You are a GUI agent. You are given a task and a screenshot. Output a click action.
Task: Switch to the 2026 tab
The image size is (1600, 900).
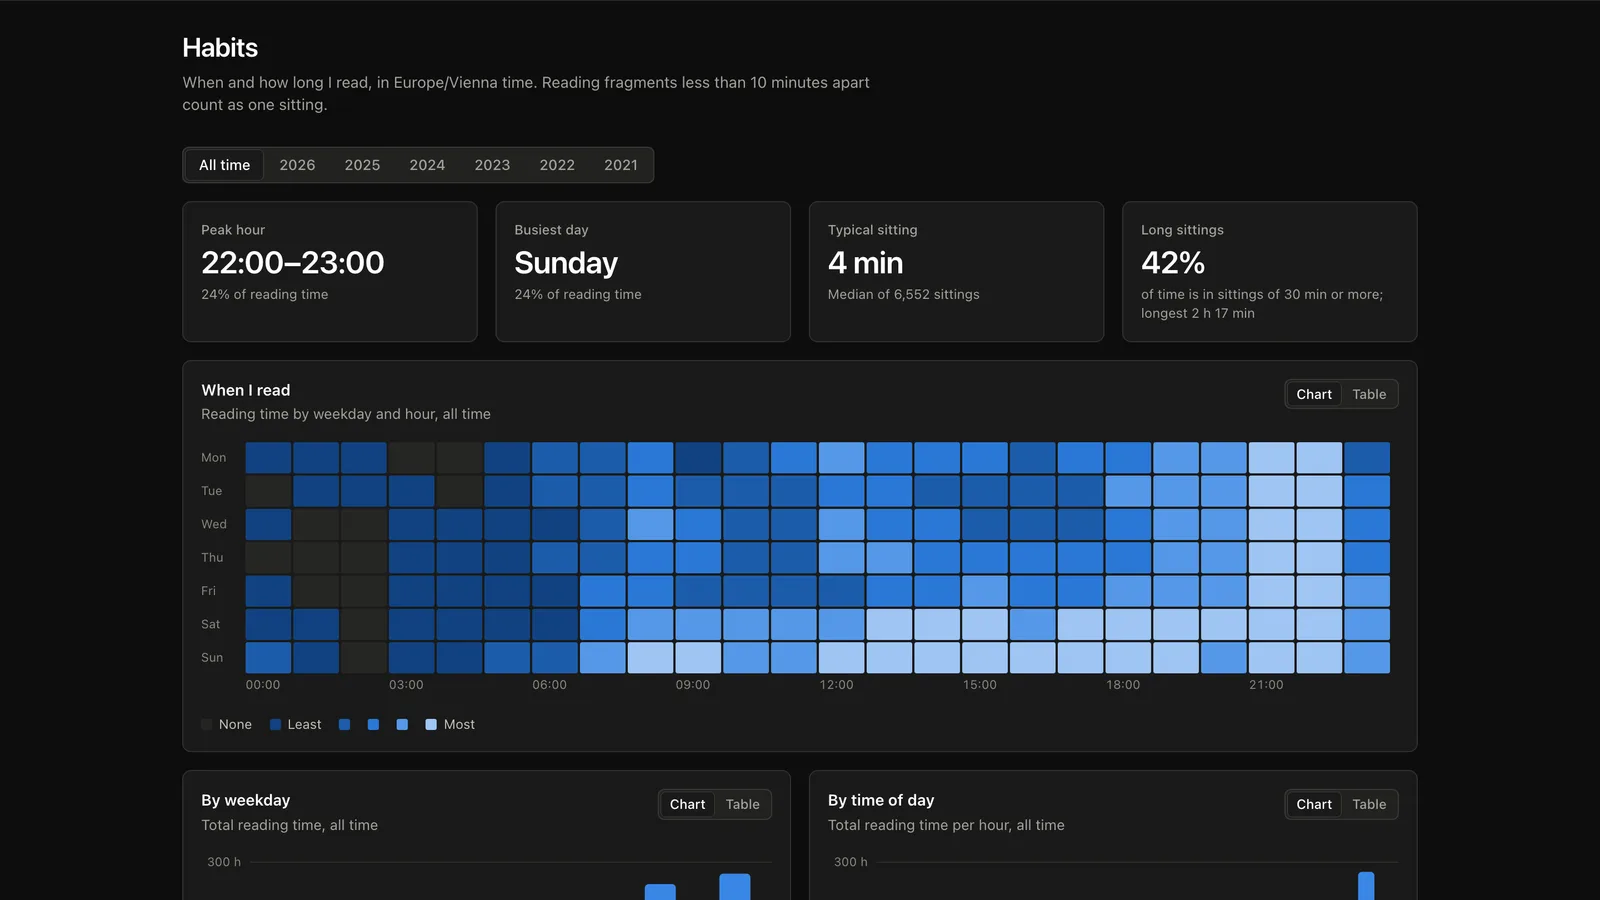click(x=297, y=165)
